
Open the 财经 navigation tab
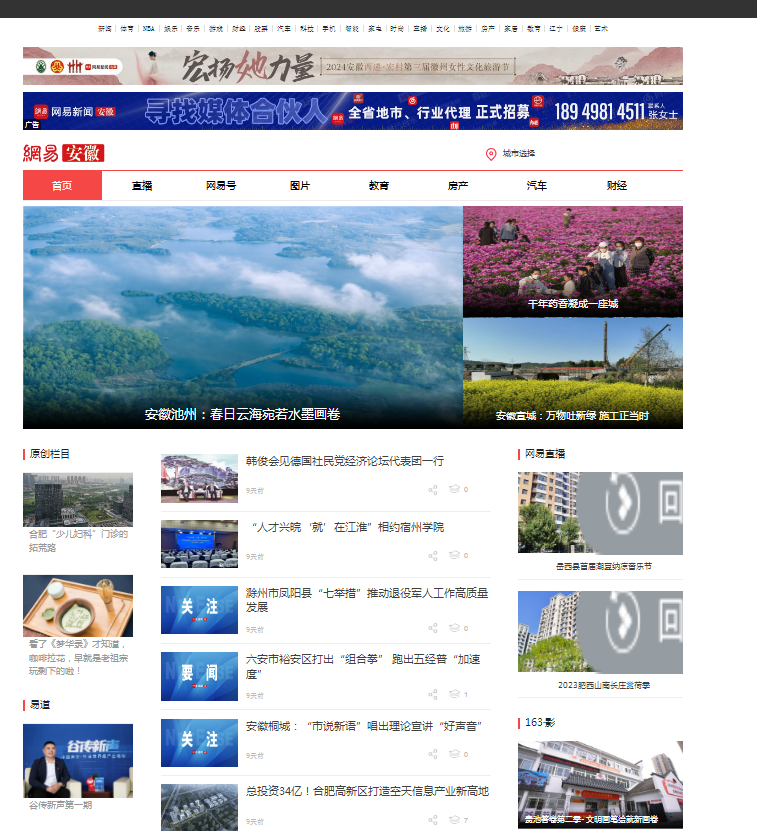tap(616, 185)
